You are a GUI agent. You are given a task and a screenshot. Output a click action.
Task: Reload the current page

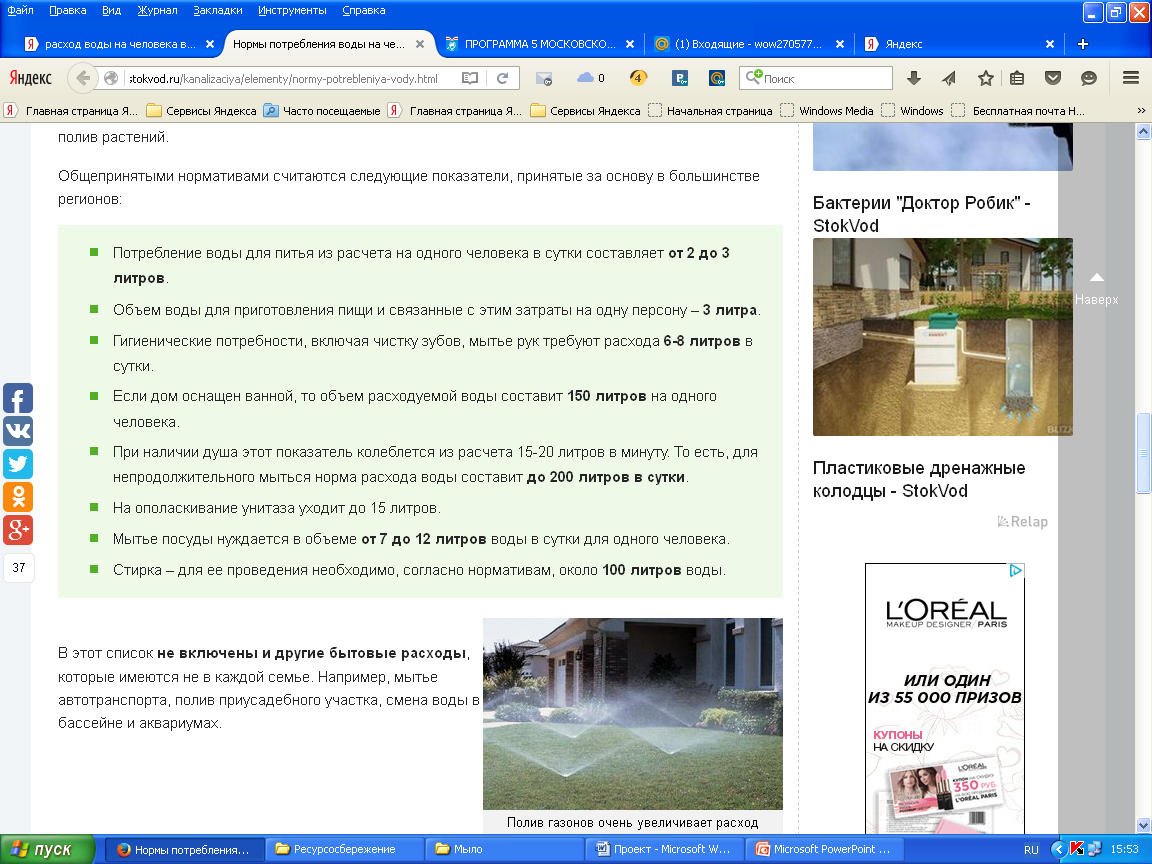[503, 78]
